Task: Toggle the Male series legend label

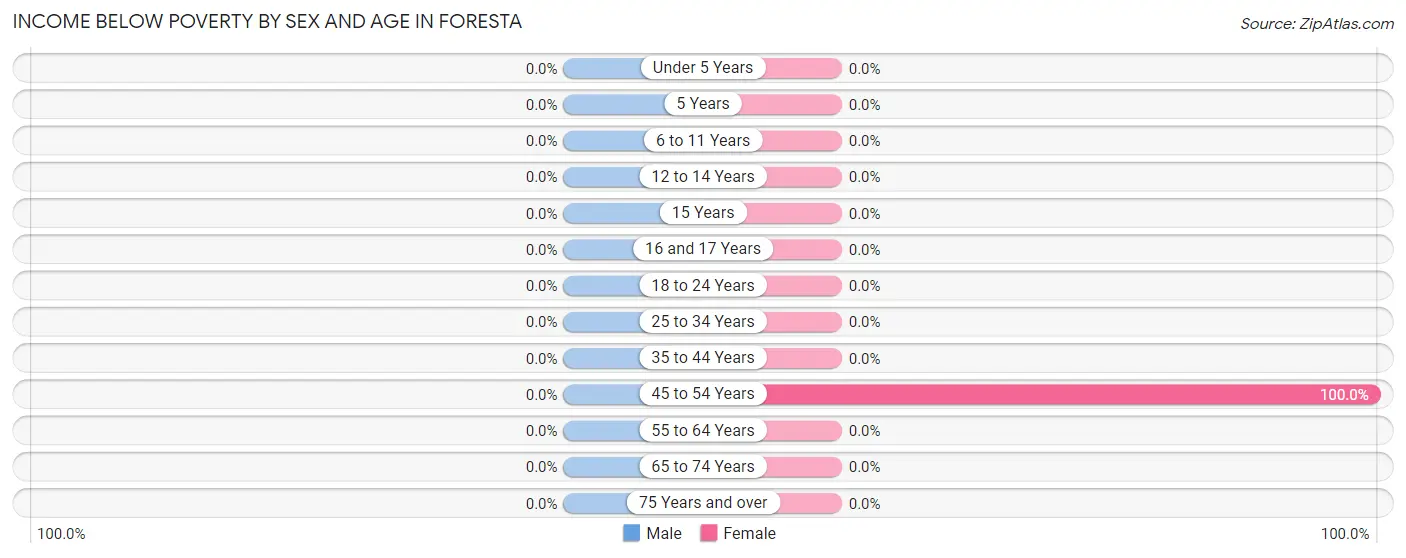Action: coord(664,534)
